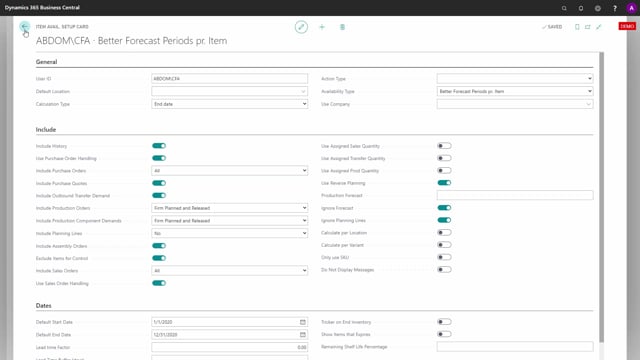
Task: Open the Default Start Date calendar picker
Action: [303, 322]
